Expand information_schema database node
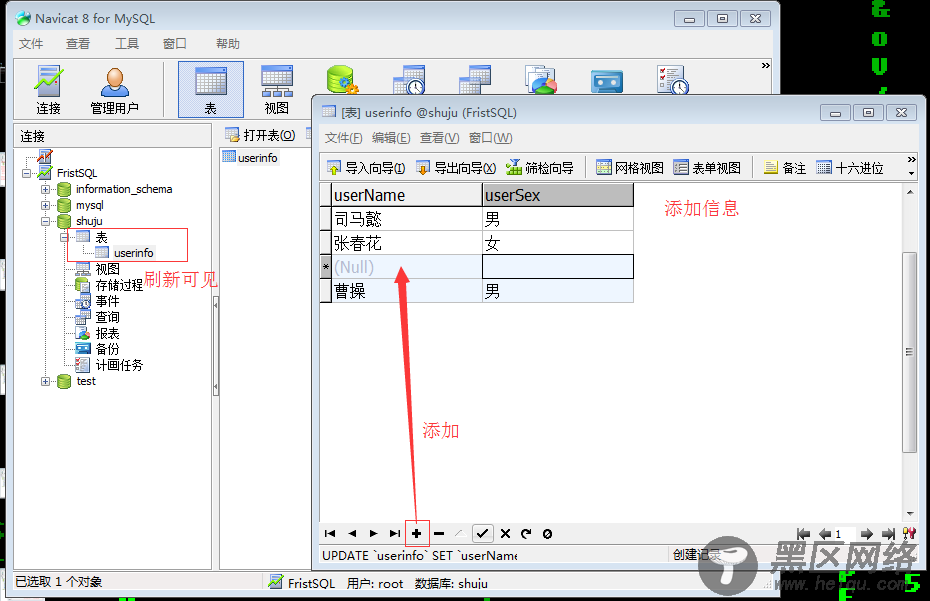The width and height of the screenshot is (930, 601). click(45, 189)
